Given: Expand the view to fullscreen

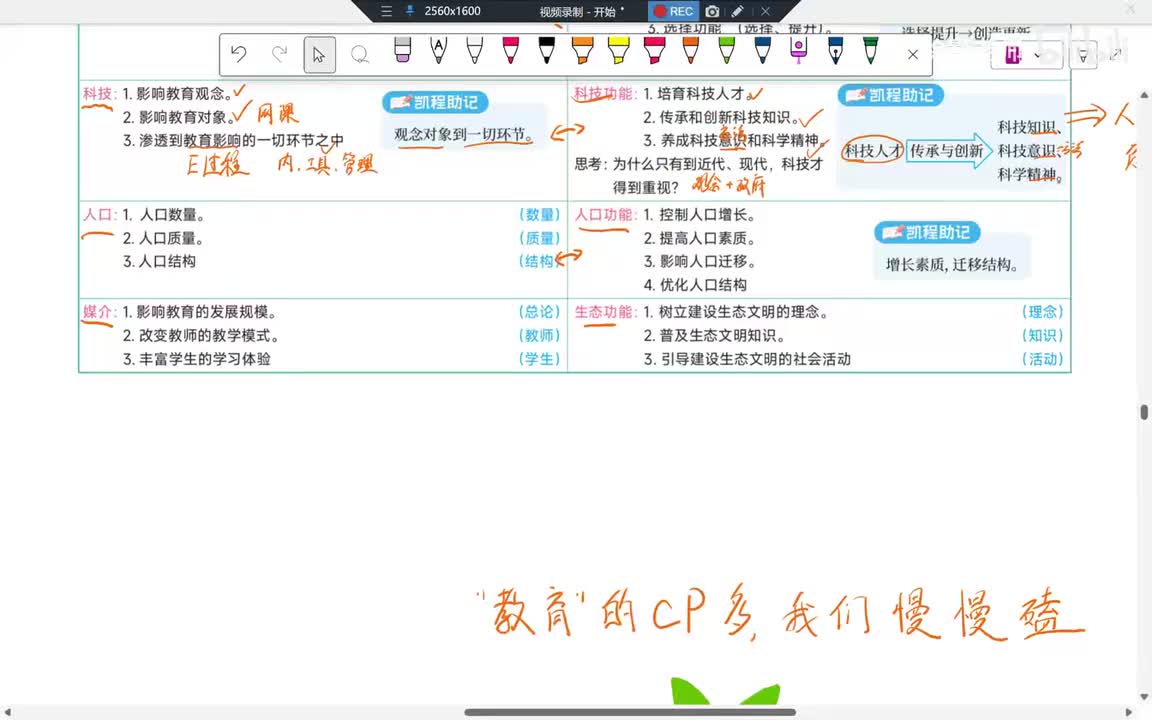Looking at the screenshot, I should [x=1115, y=54].
